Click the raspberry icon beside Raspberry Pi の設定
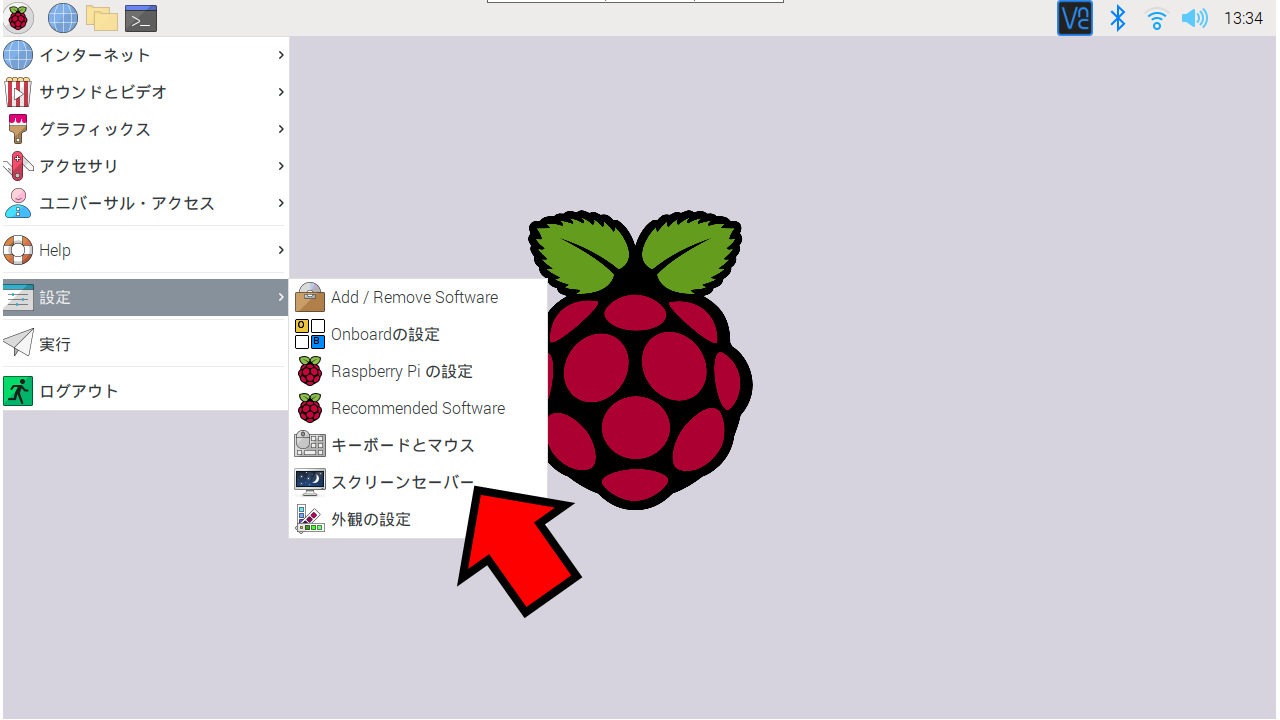The height and width of the screenshot is (720, 1280). (310, 371)
